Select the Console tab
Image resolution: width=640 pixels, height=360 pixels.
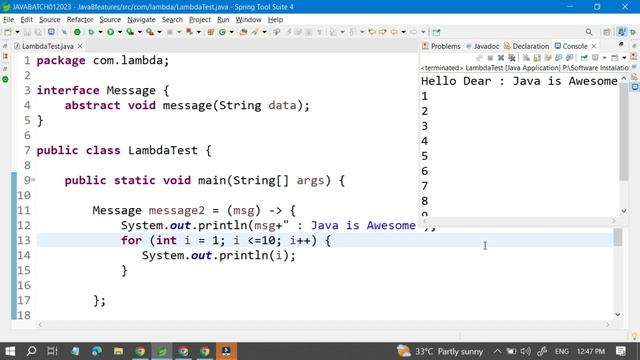pyautogui.click(x=571, y=46)
